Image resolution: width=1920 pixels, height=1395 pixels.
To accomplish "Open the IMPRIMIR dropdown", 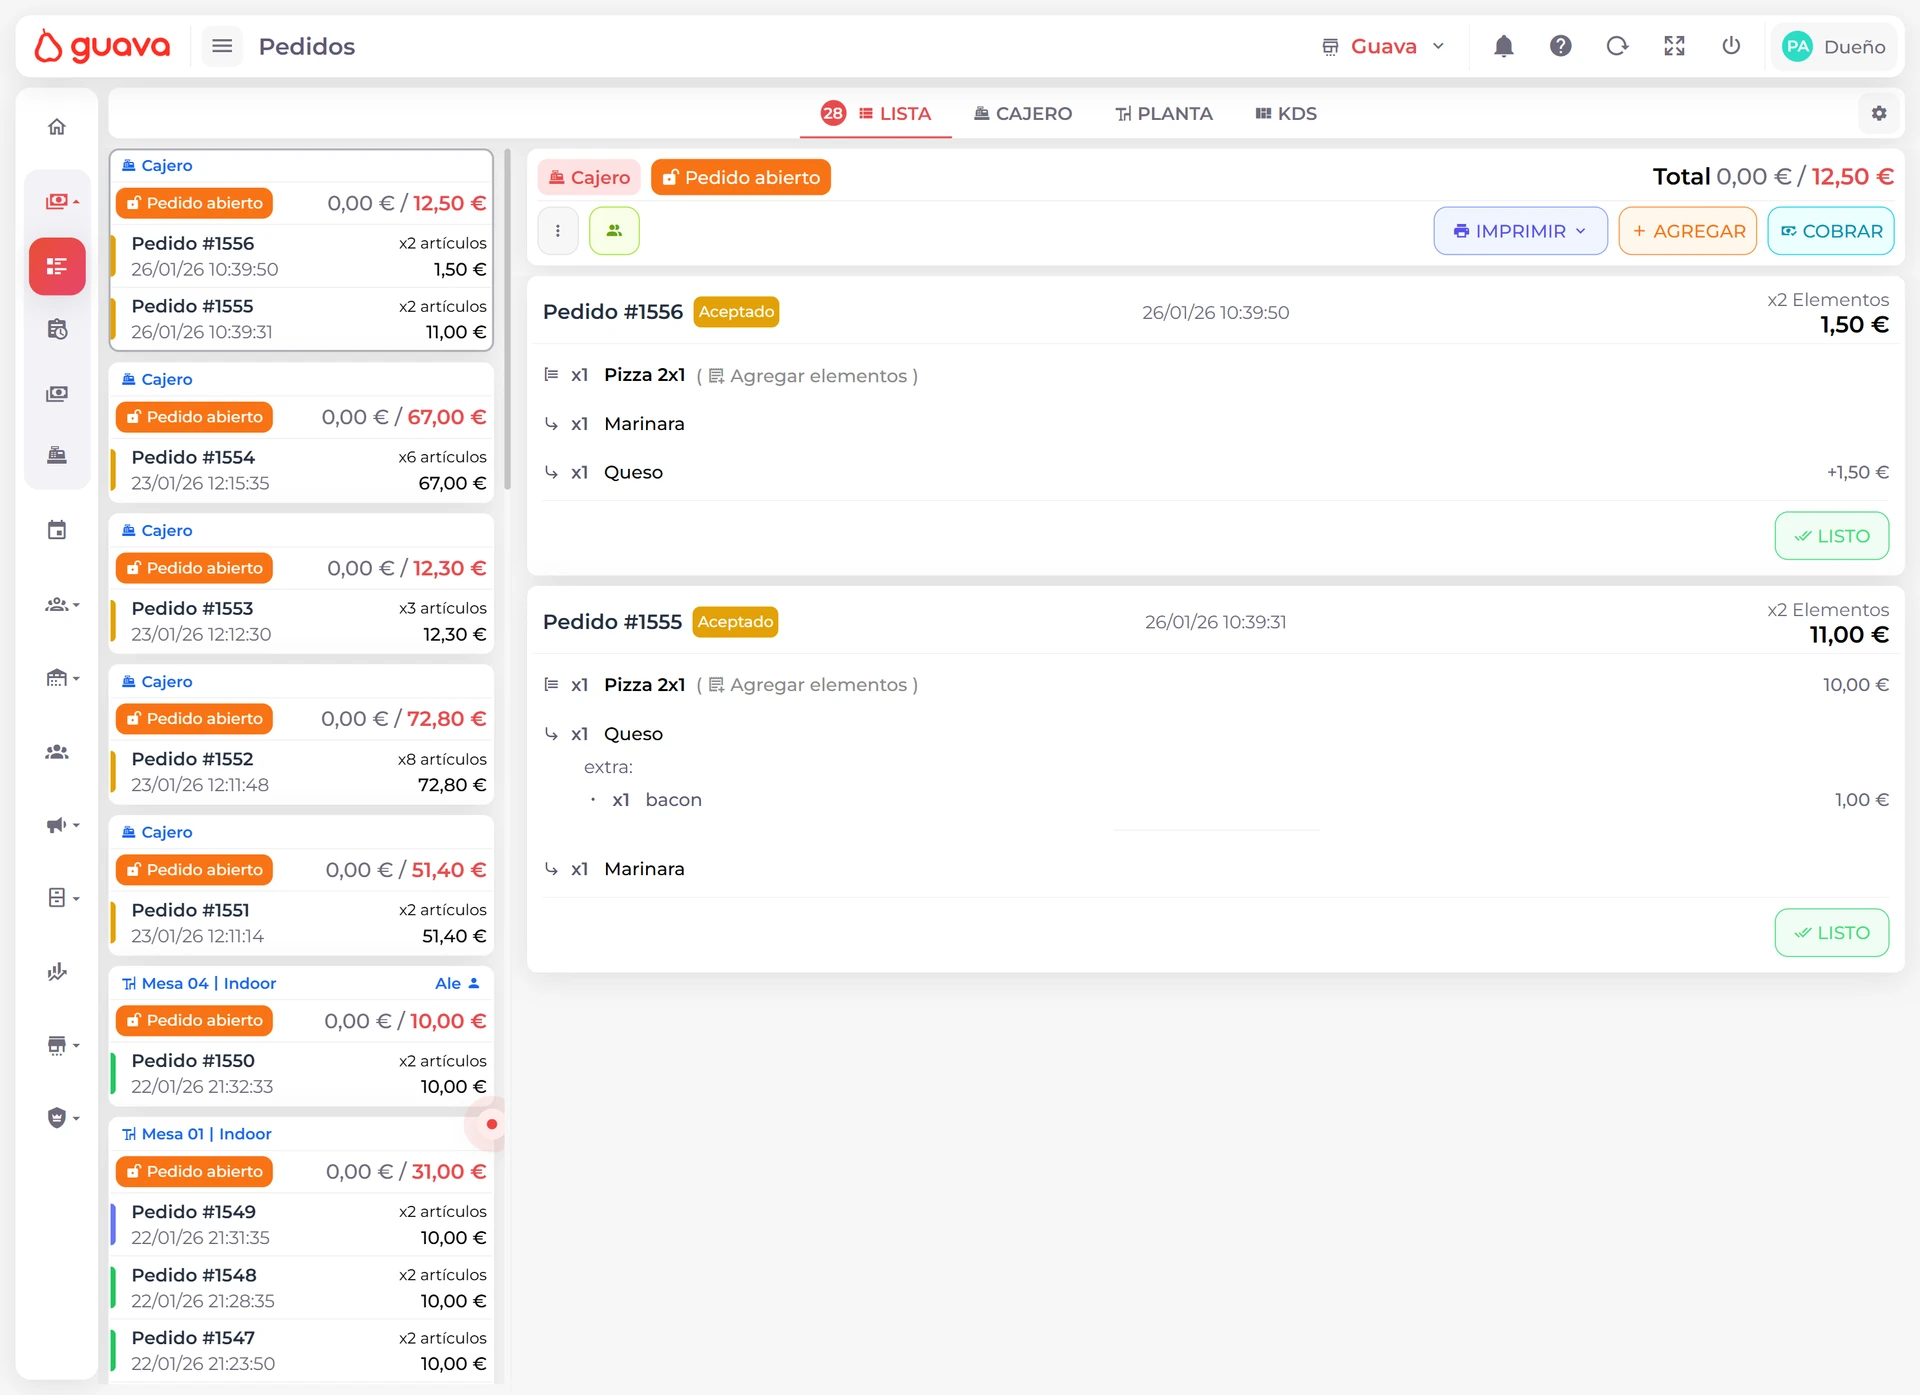I will pos(1520,231).
